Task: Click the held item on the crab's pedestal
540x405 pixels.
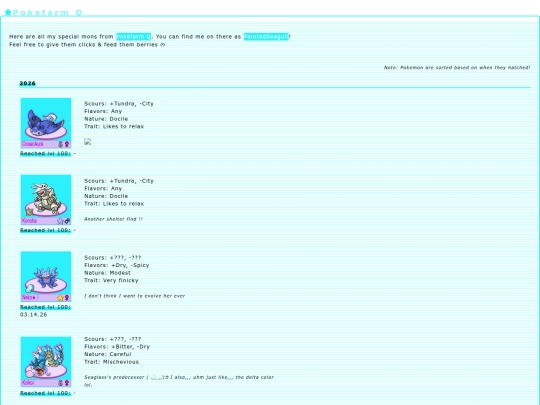Action: 30,289
